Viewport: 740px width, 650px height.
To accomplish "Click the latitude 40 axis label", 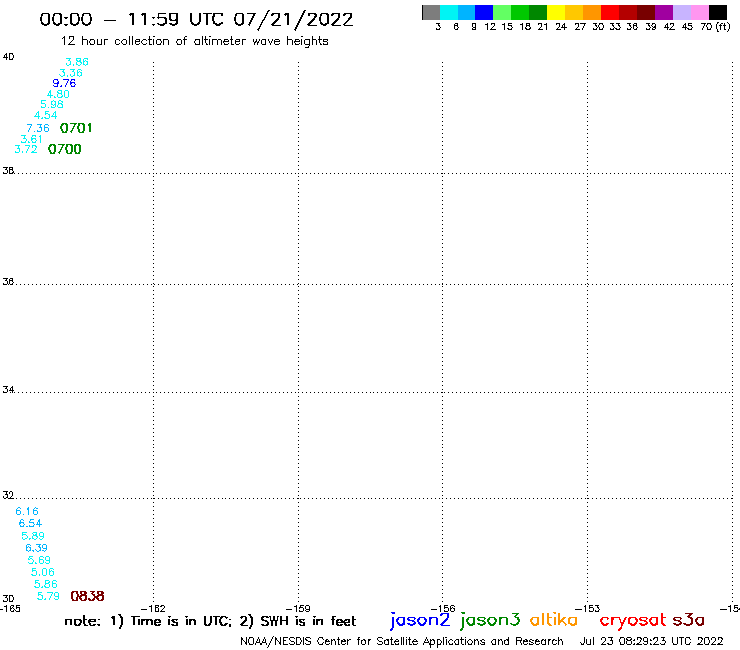I will coord(8,57).
